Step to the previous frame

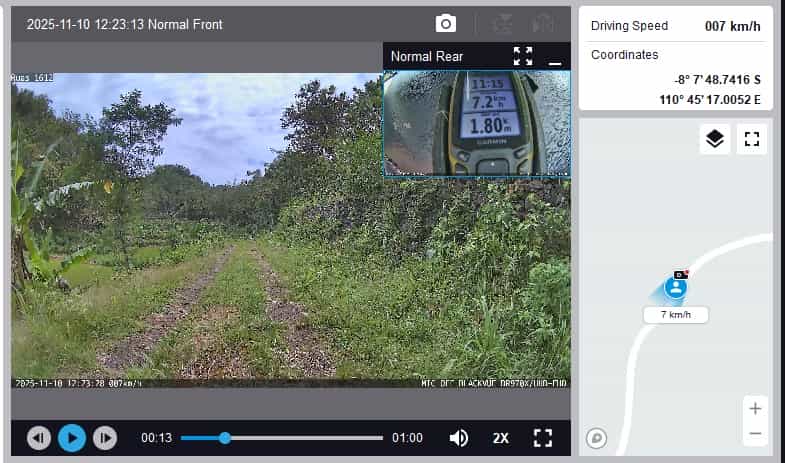point(39,438)
